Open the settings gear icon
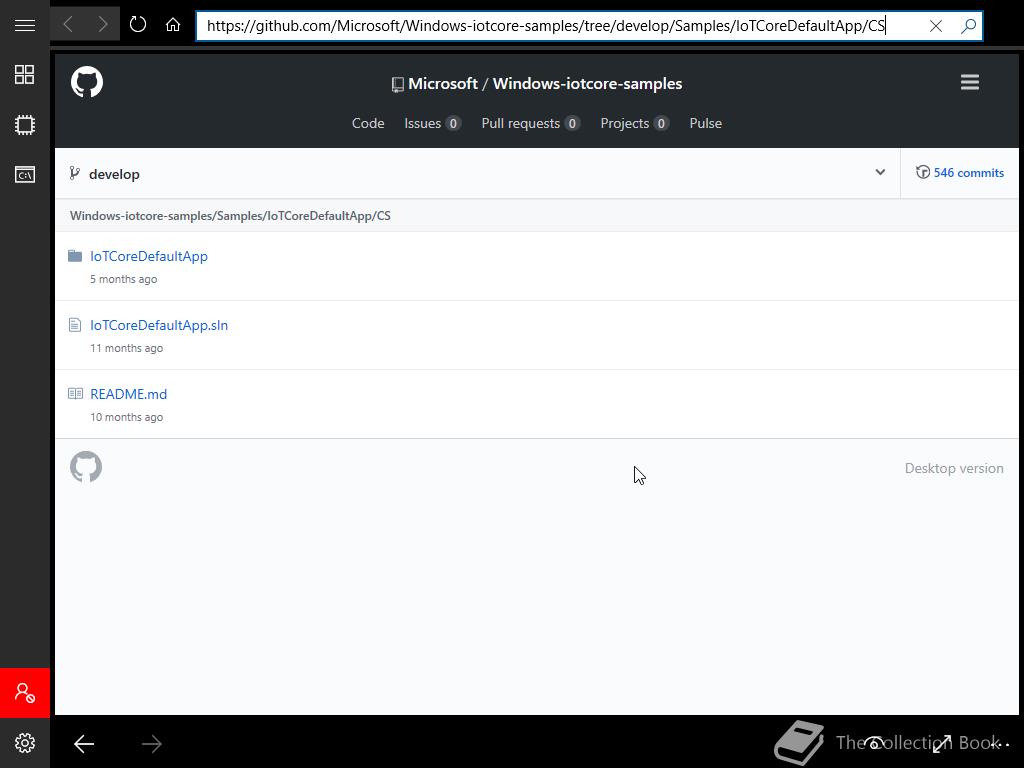The image size is (1024, 768). coord(25,743)
